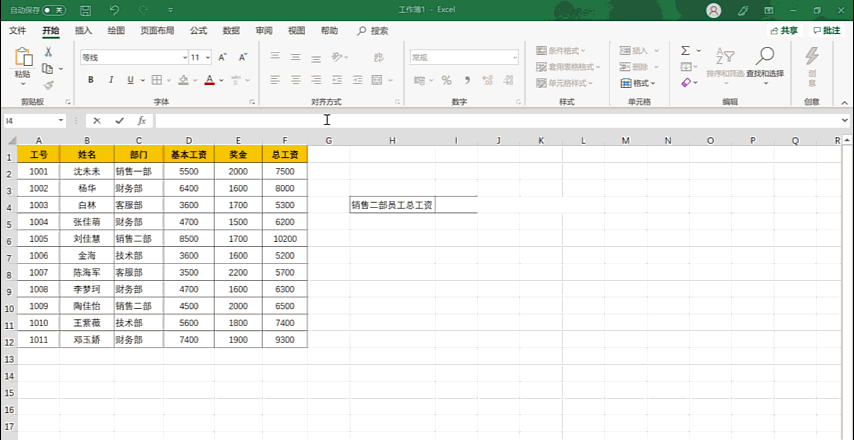Click the formula bar Enter checkmark
The height and width of the screenshot is (440, 854).
tap(119, 120)
